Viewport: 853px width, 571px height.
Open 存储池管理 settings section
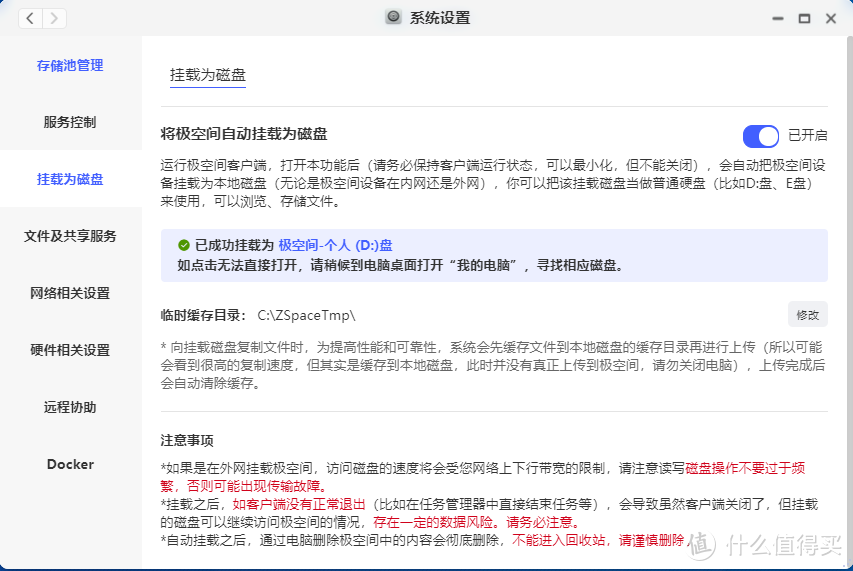tap(70, 65)
